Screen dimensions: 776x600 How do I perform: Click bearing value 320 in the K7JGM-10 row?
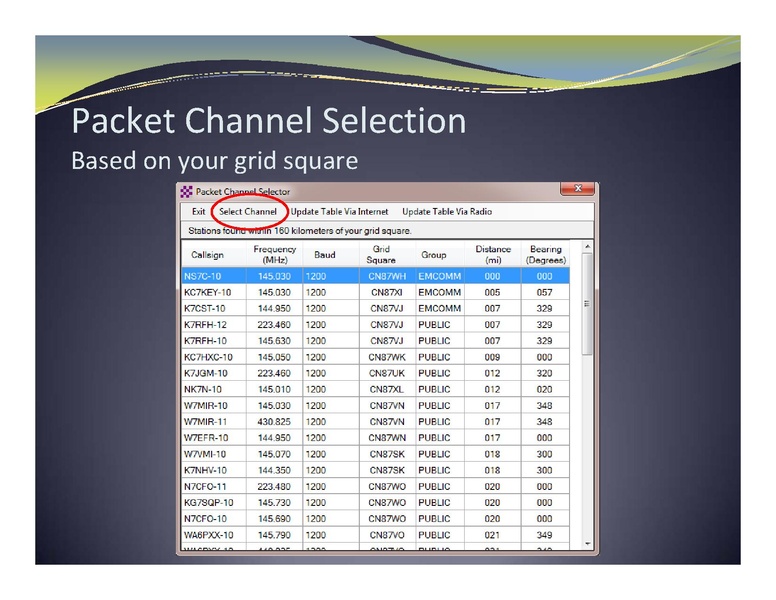tap(544, 373)
